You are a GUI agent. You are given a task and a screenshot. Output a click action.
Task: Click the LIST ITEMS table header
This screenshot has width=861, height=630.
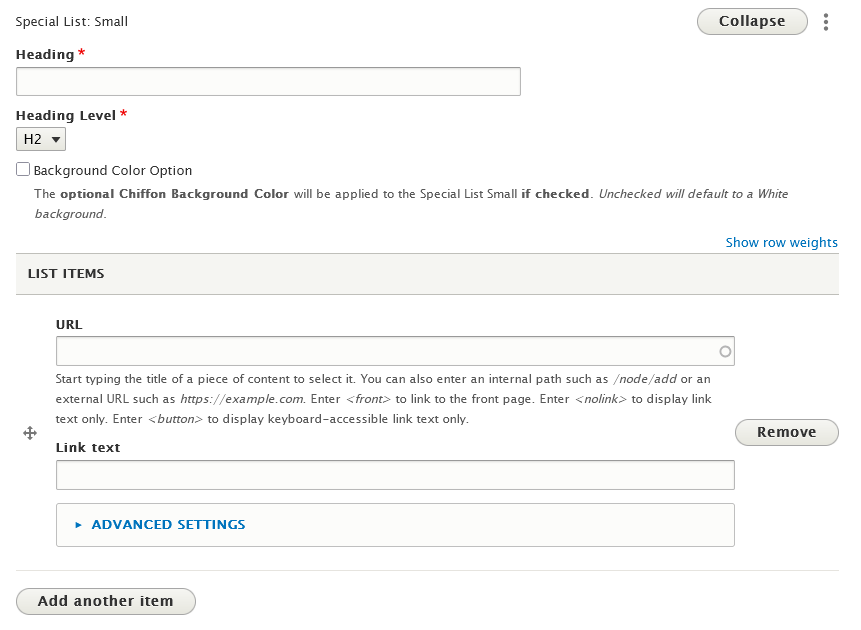pos(66,274)
